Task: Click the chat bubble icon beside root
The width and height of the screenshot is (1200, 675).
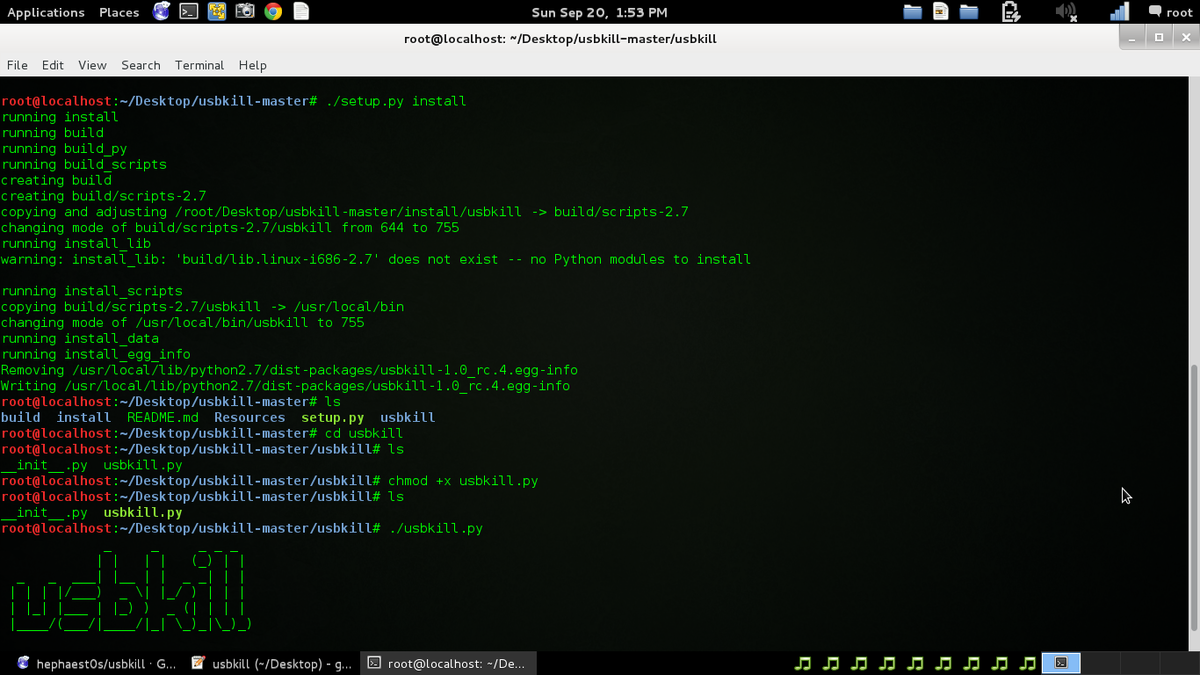Action: pos(1155,12)
